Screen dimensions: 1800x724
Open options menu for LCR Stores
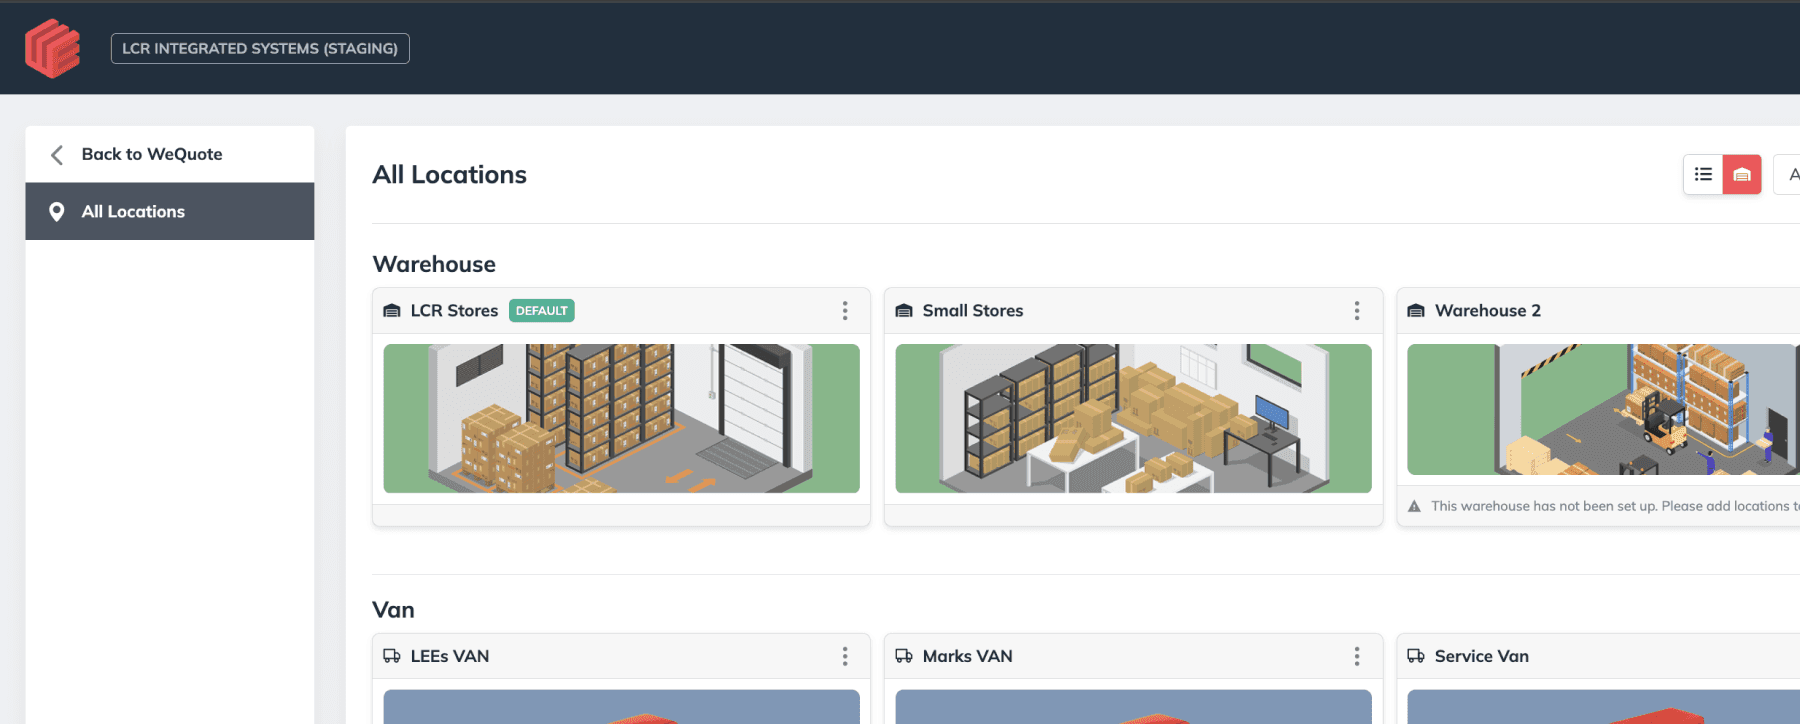(845, 311)
